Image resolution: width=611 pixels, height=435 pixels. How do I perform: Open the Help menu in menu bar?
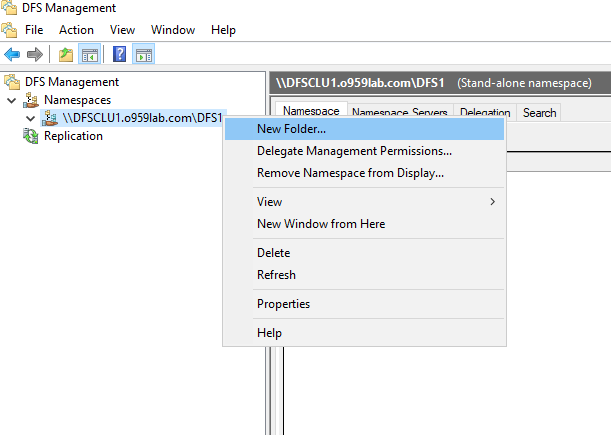coord(223,30)
